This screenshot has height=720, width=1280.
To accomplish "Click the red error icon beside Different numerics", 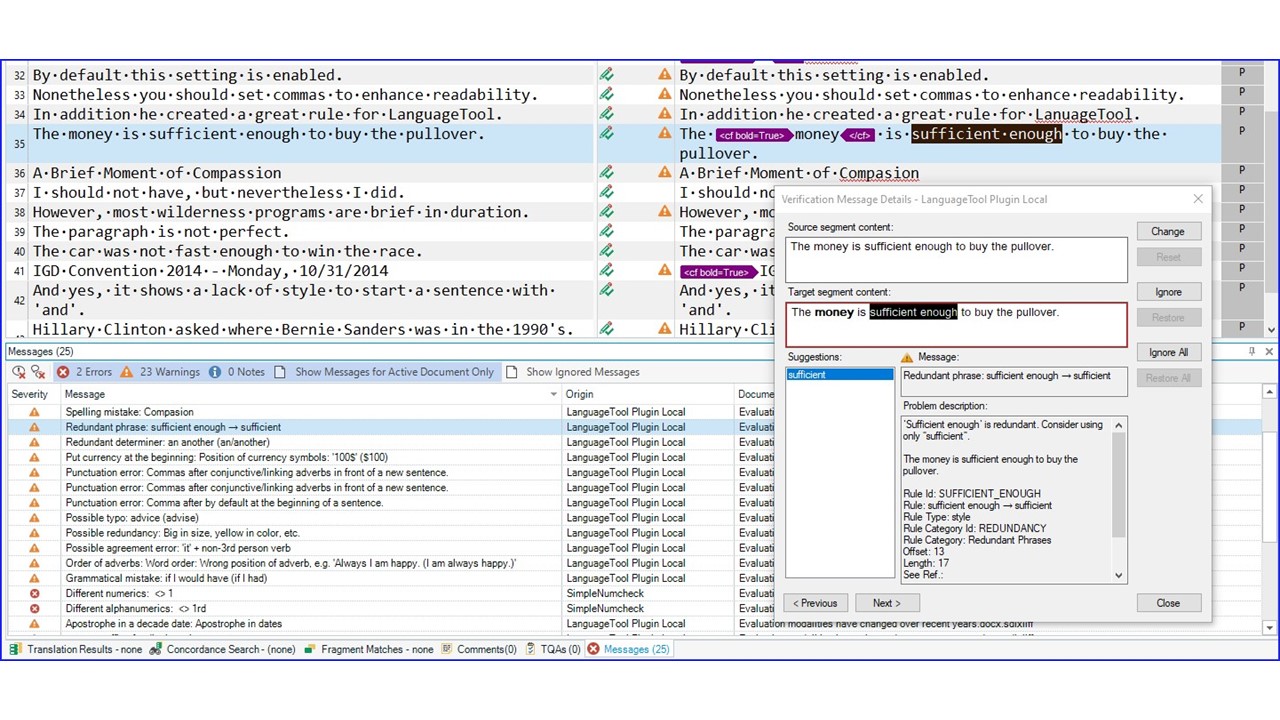I will tap(34, 593).
